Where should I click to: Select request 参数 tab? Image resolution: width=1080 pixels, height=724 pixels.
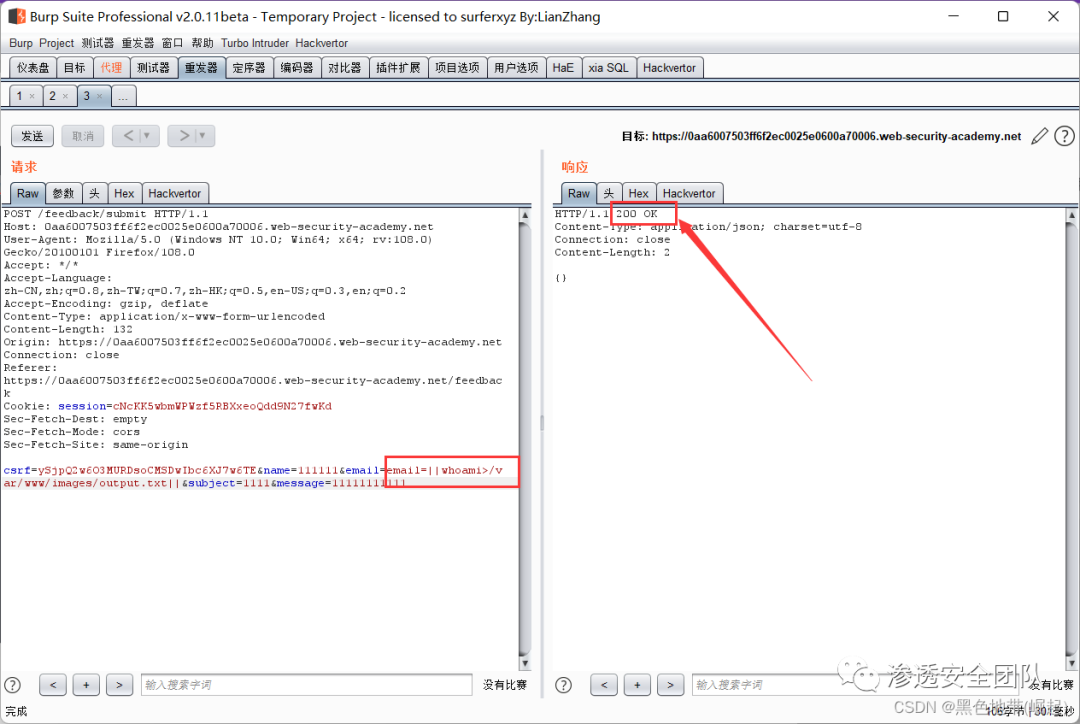(x=63, y=194)
